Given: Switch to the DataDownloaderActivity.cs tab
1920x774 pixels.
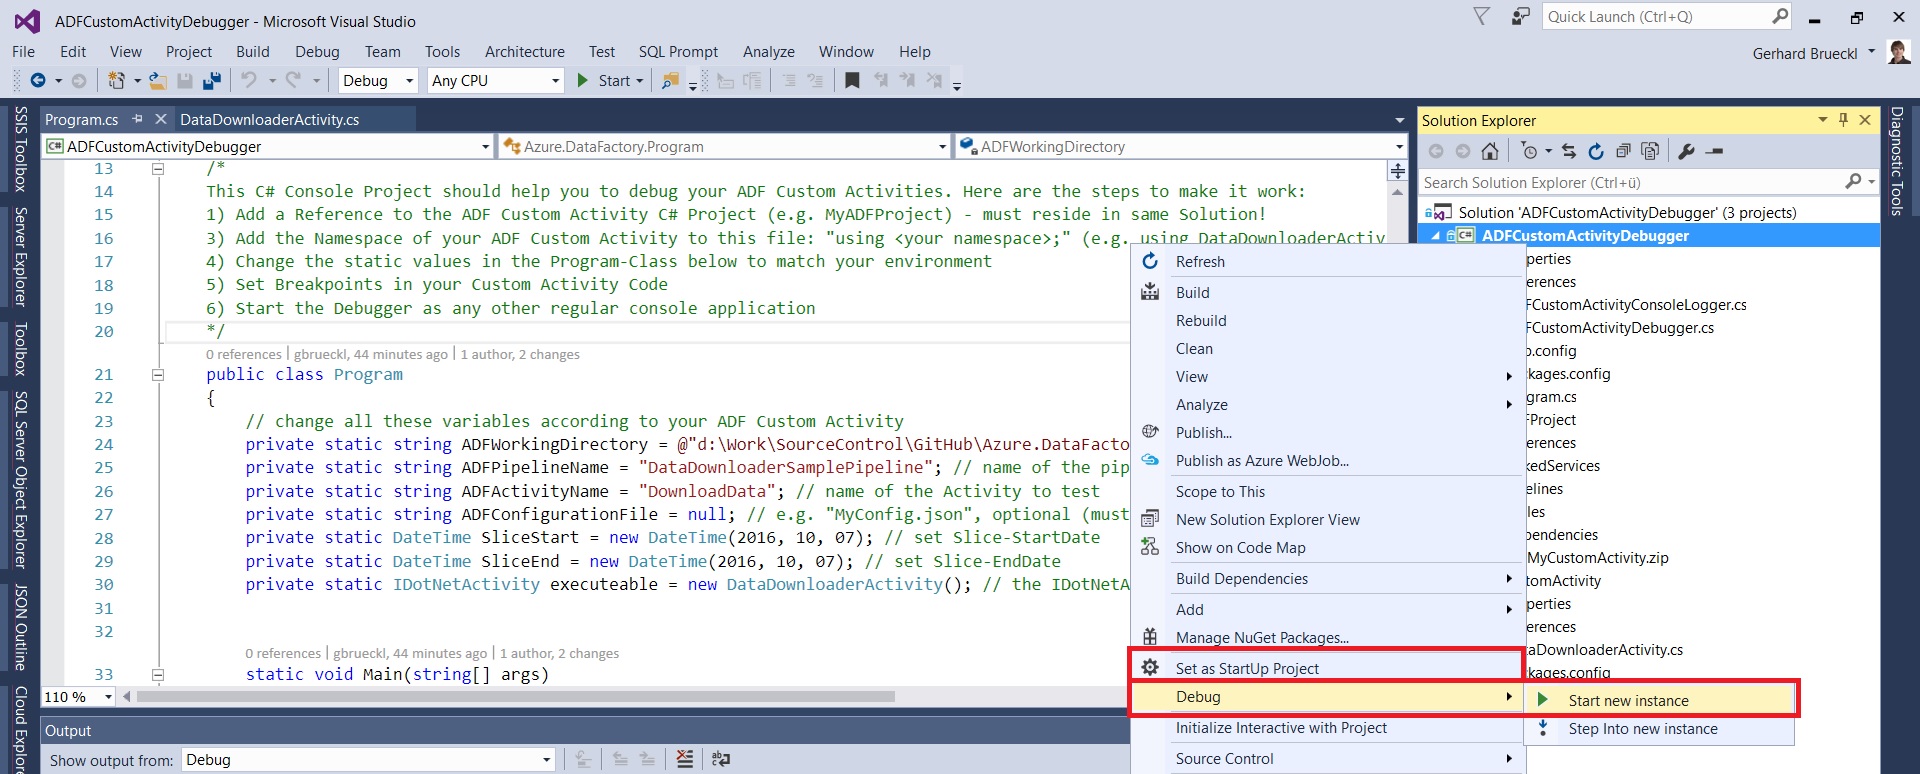Looking at the screenshot, I should (269, 119).
